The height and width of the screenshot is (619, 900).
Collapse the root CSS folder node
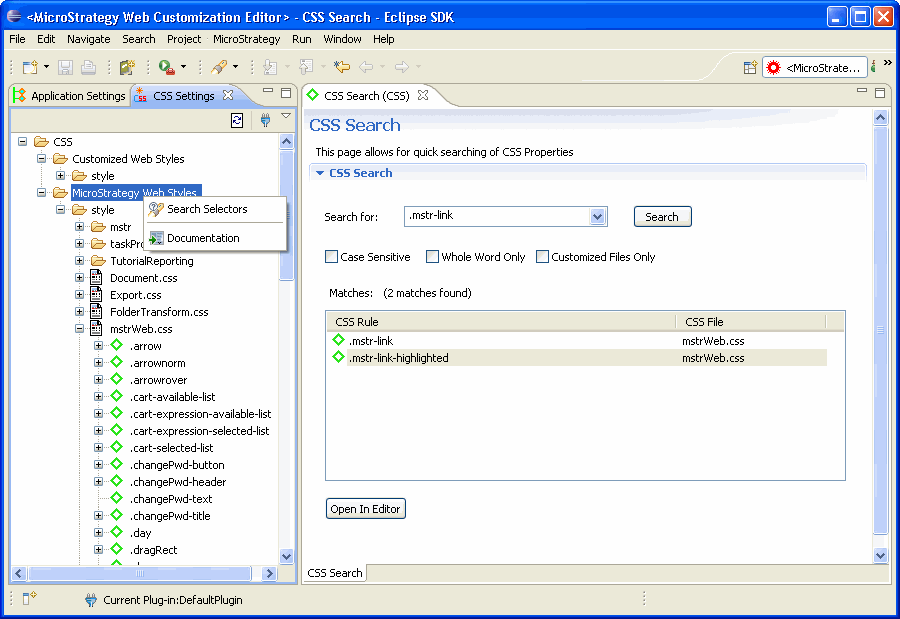coord(22,141)
